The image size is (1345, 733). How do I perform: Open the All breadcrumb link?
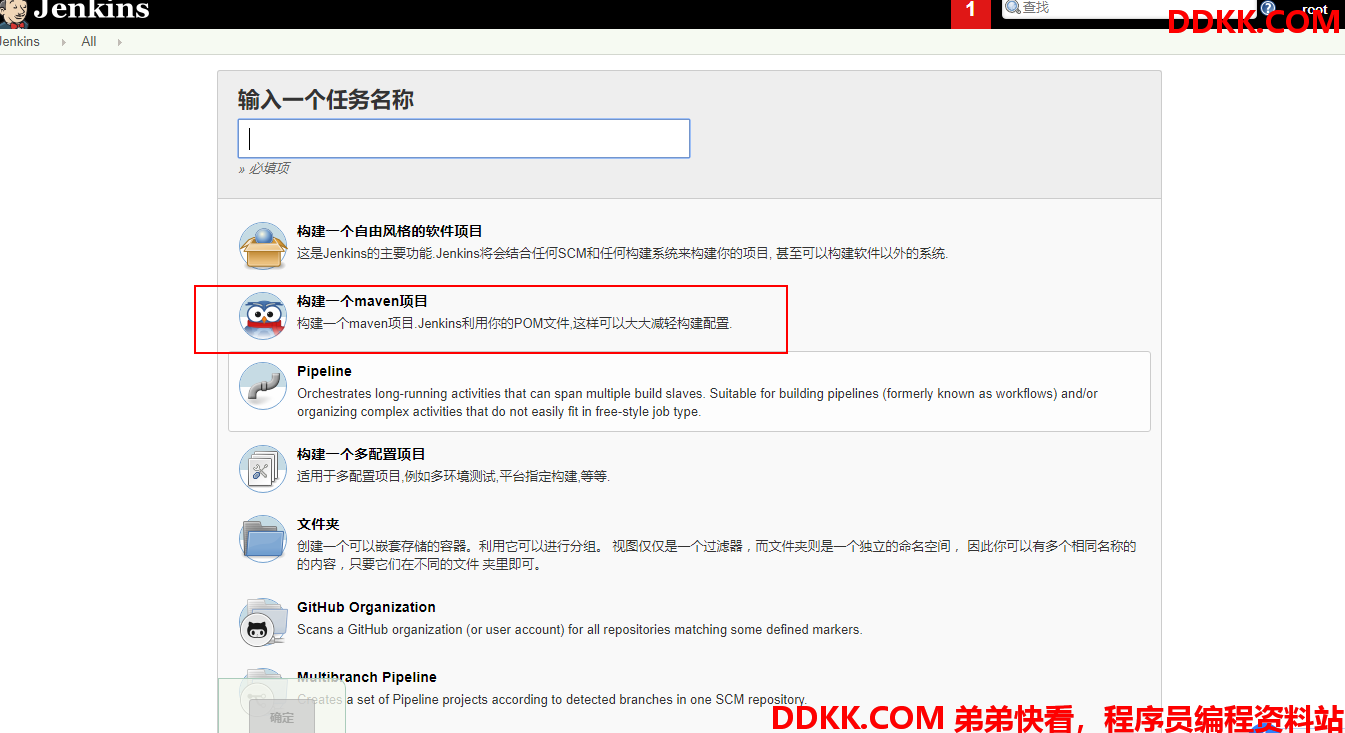coord(89,42)
